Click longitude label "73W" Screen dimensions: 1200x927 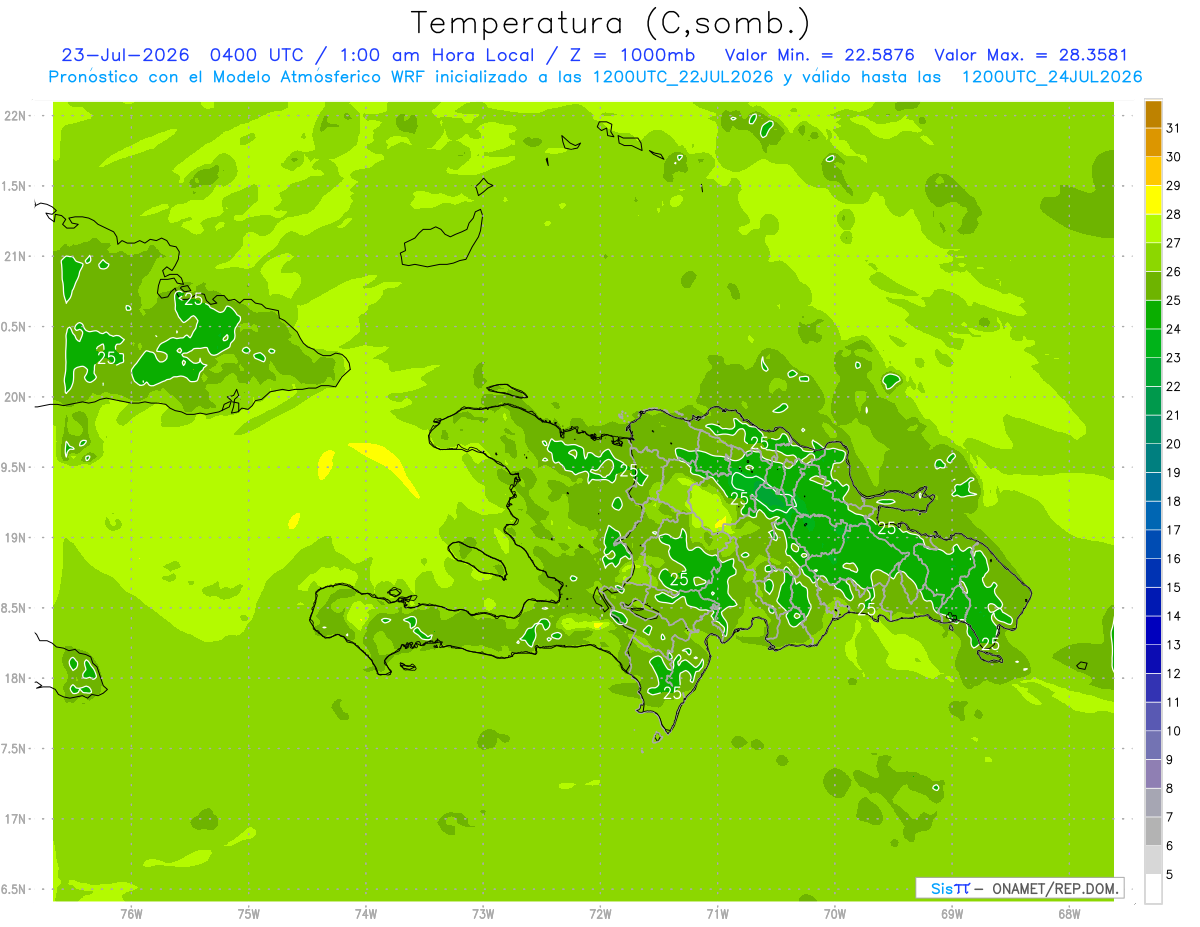point(483,913)
